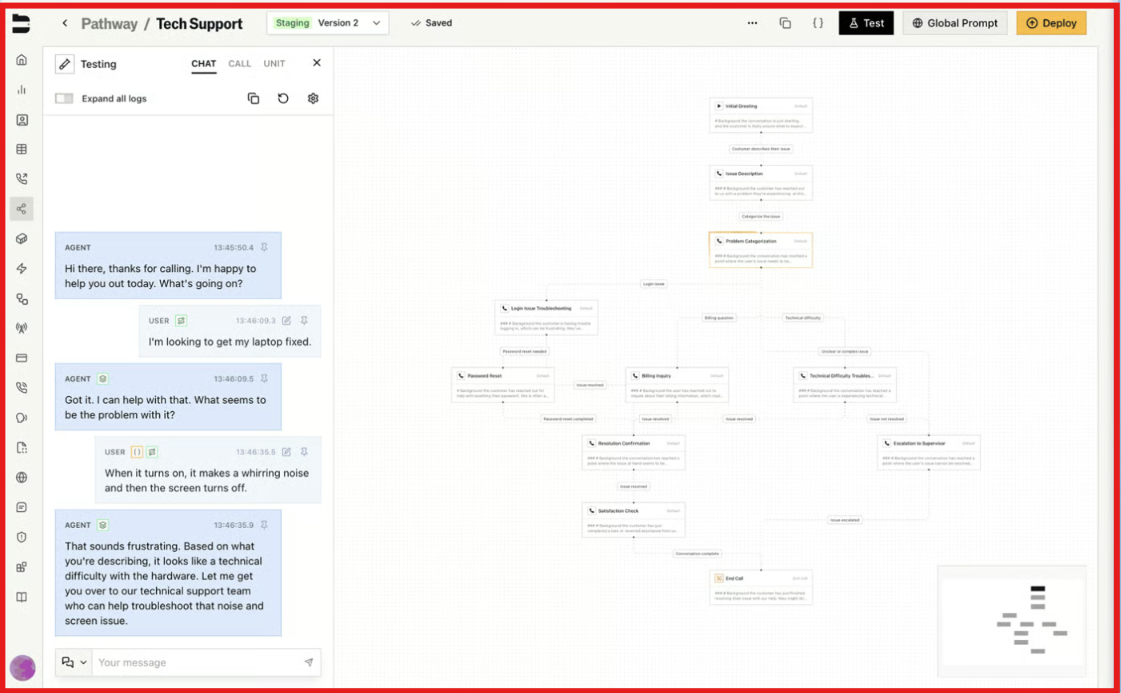This screenshot has width=1121, height=693.
Task: Click the Test button
Action: [866, 23]
